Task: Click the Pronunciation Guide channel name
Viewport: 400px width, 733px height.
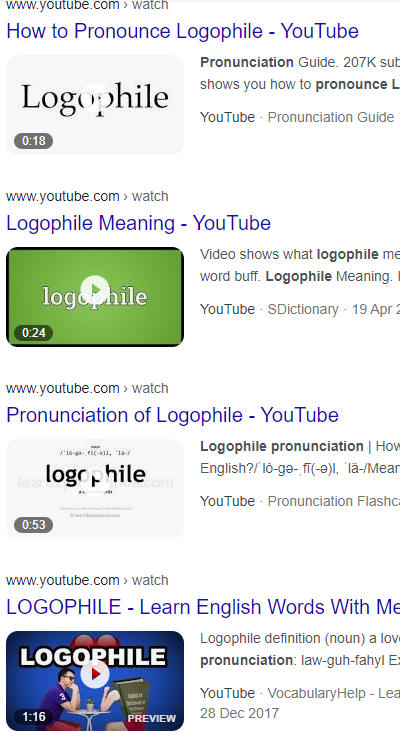Action: [331, 117]
